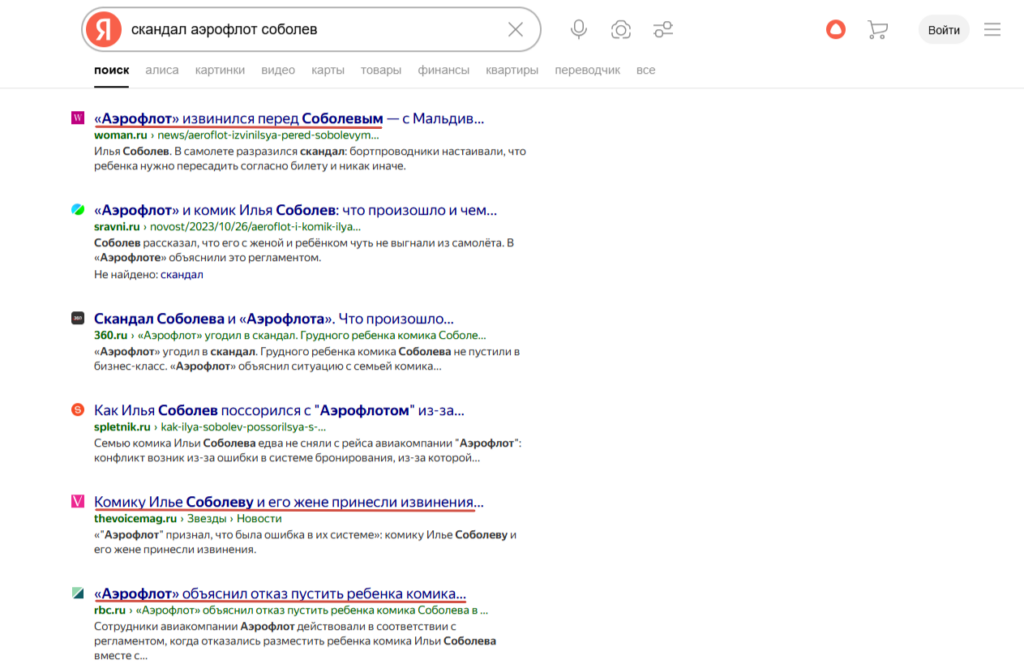Click the rbc.ru site favicon
The height and width of the screenshot is (664, 1024).
78,593
